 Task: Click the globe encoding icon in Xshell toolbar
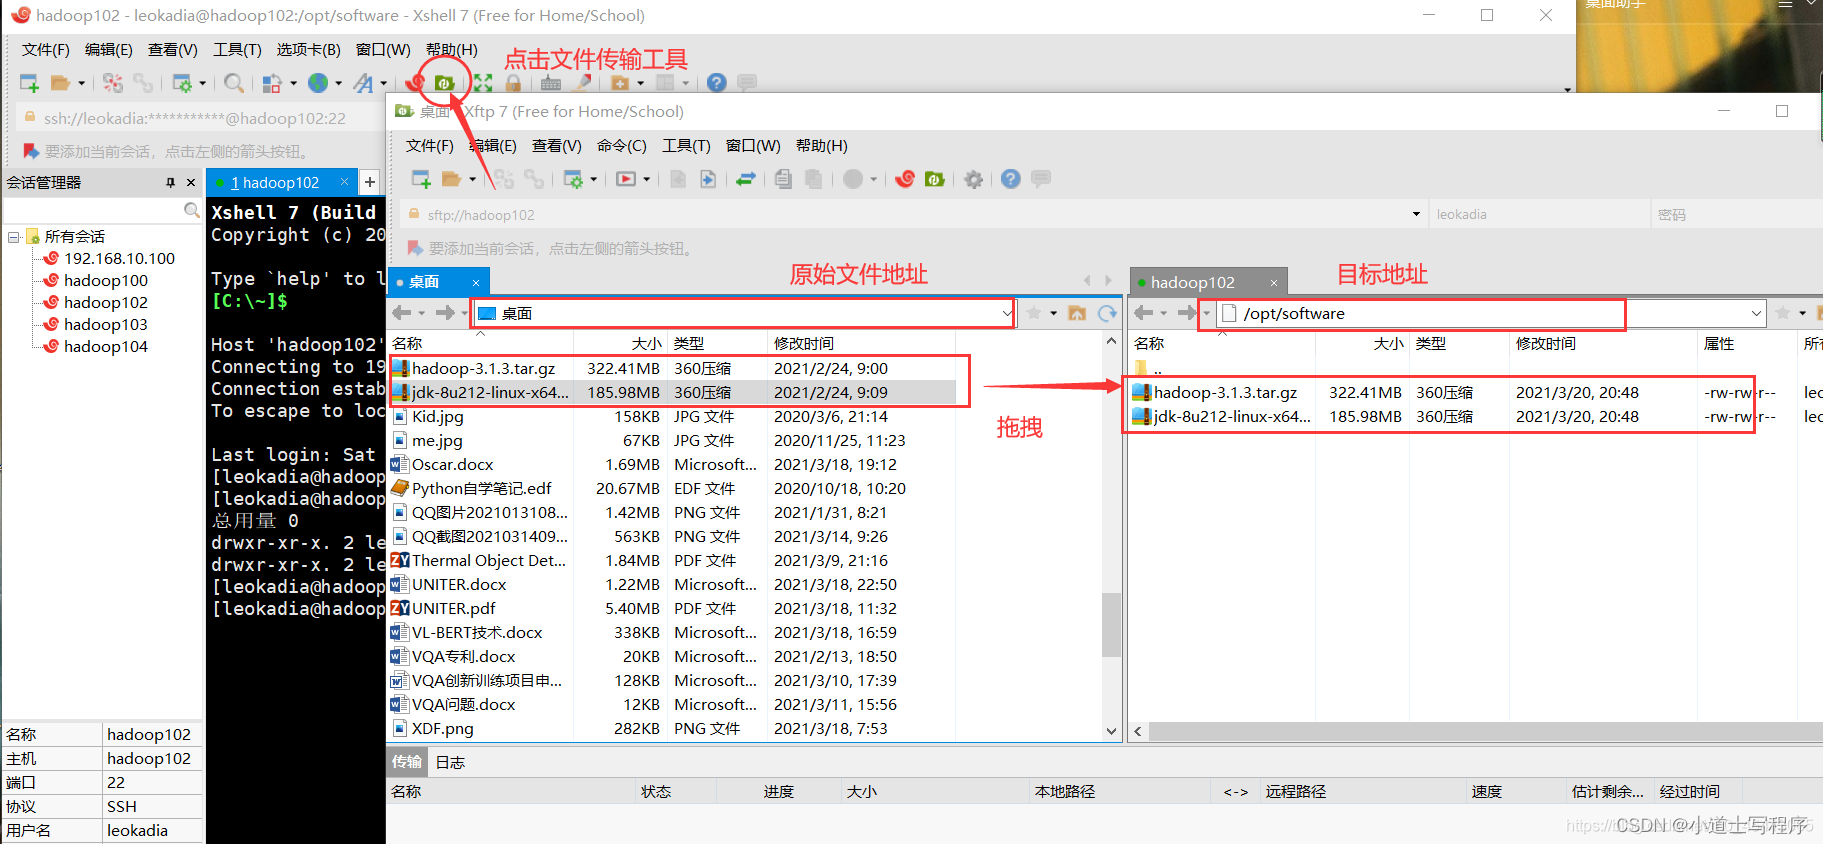tap(318, 83)
